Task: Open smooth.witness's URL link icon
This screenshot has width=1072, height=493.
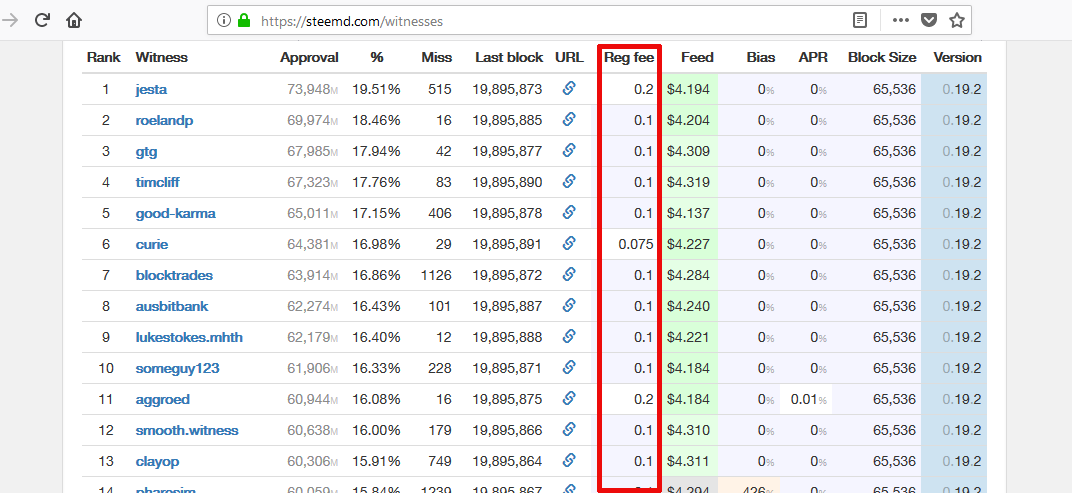Action: [x=569, y=429]
